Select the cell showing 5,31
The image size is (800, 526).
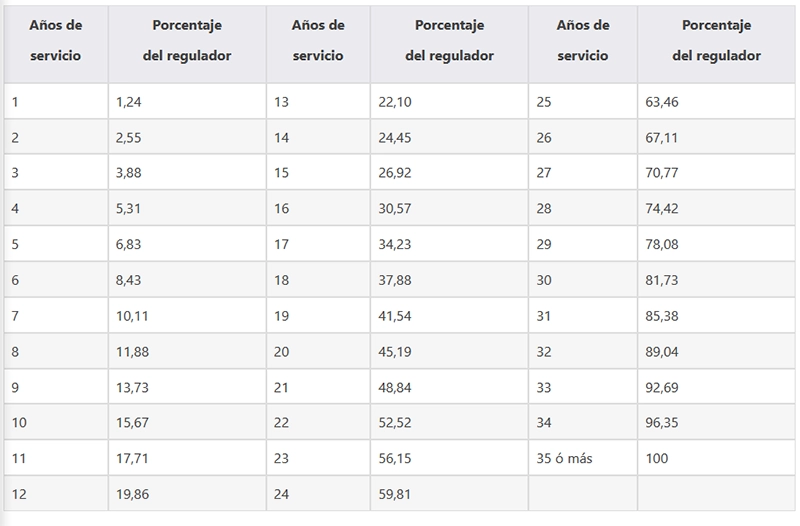pos(187,208)
